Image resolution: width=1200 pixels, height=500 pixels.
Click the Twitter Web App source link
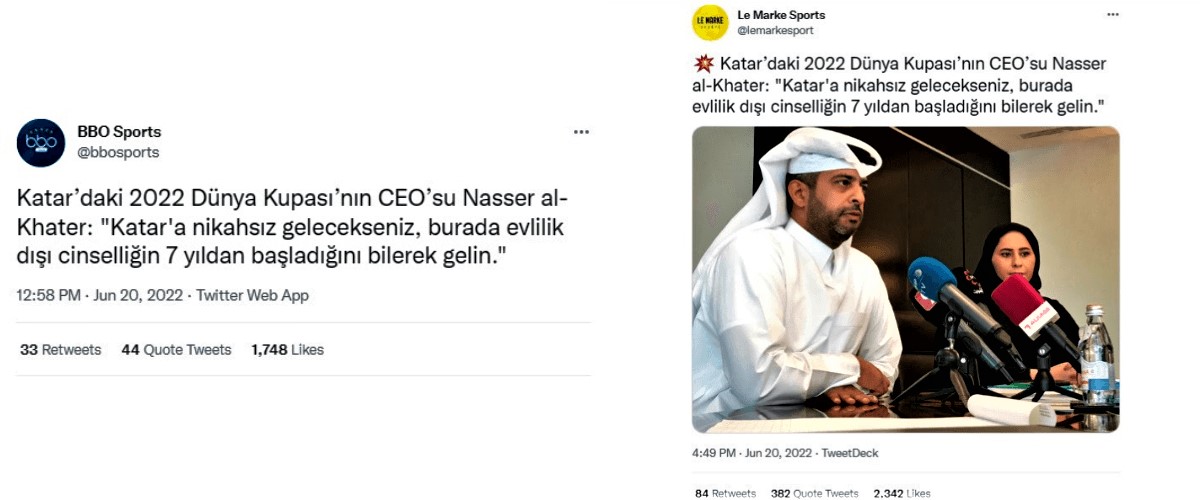253,295
